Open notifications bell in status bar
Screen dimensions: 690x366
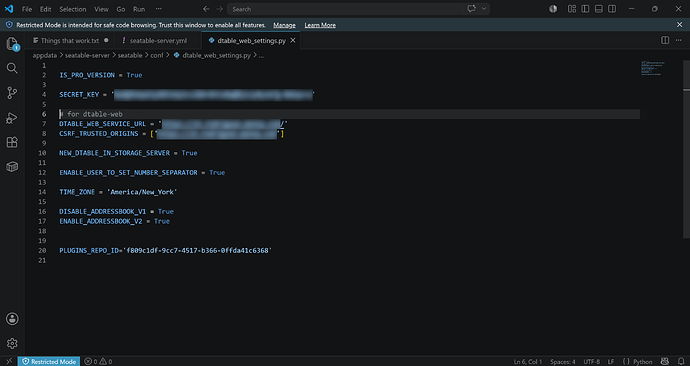(x=681, y=361)
